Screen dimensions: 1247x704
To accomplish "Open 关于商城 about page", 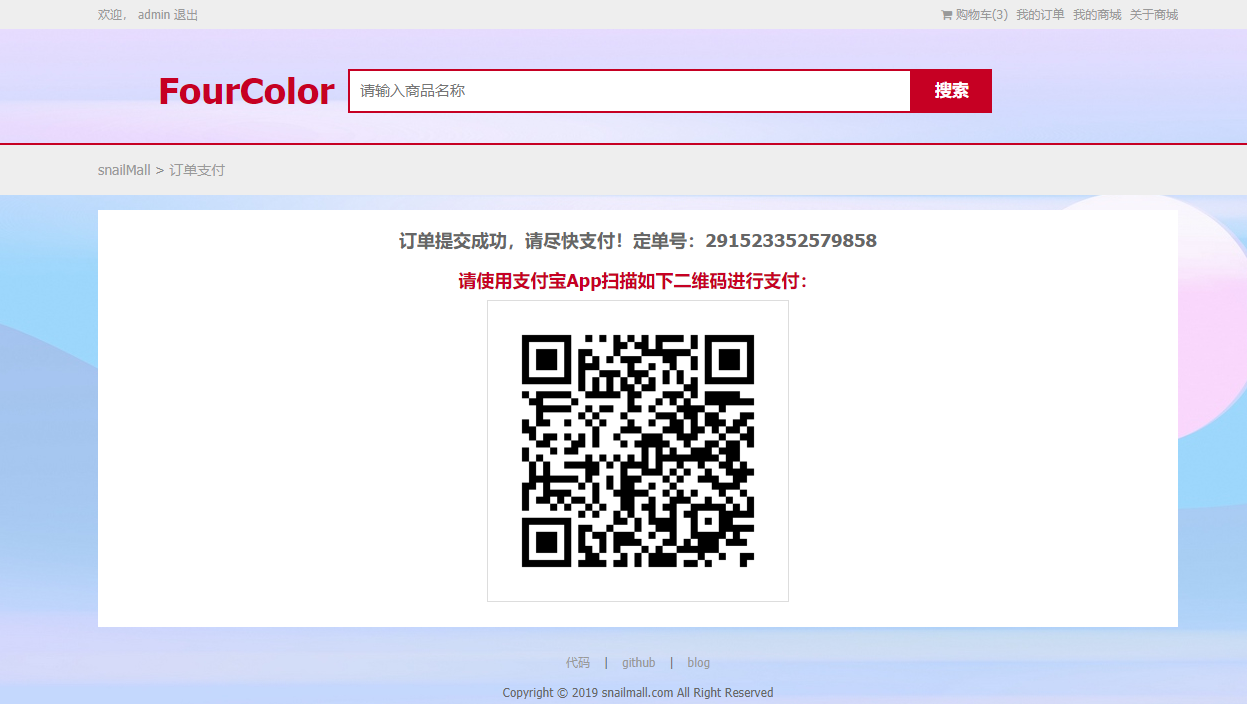I will (x=1154, y=15).
